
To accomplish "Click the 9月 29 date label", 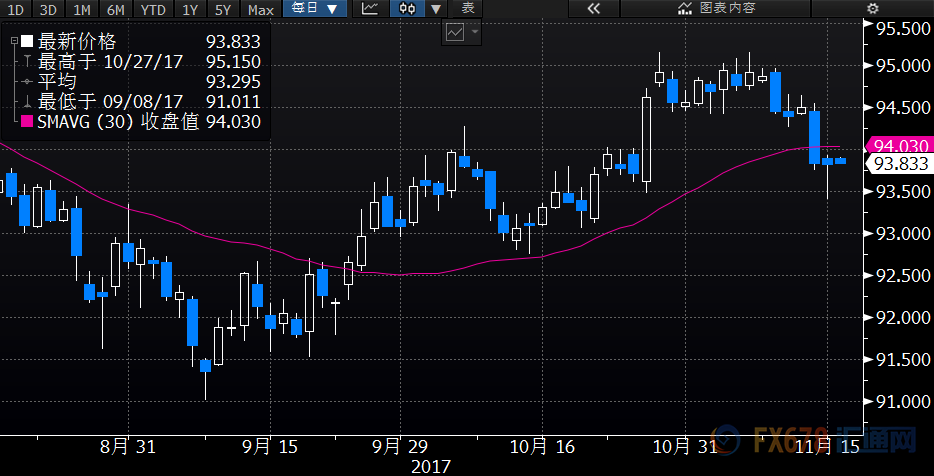I will [400, 446].
